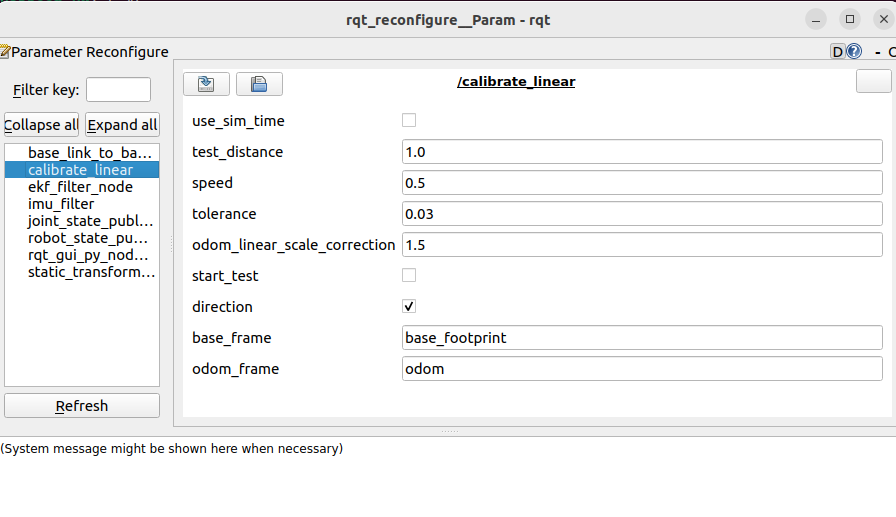
Task: Click the Collapse all button
Action: pyautogui.click(x=41, y=125)
